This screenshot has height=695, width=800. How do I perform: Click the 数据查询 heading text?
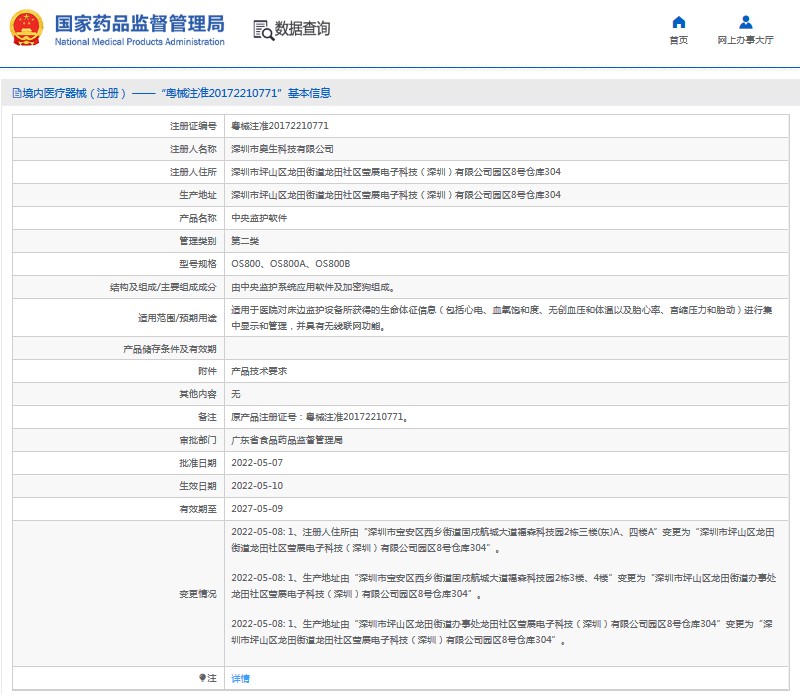point(303,29)
